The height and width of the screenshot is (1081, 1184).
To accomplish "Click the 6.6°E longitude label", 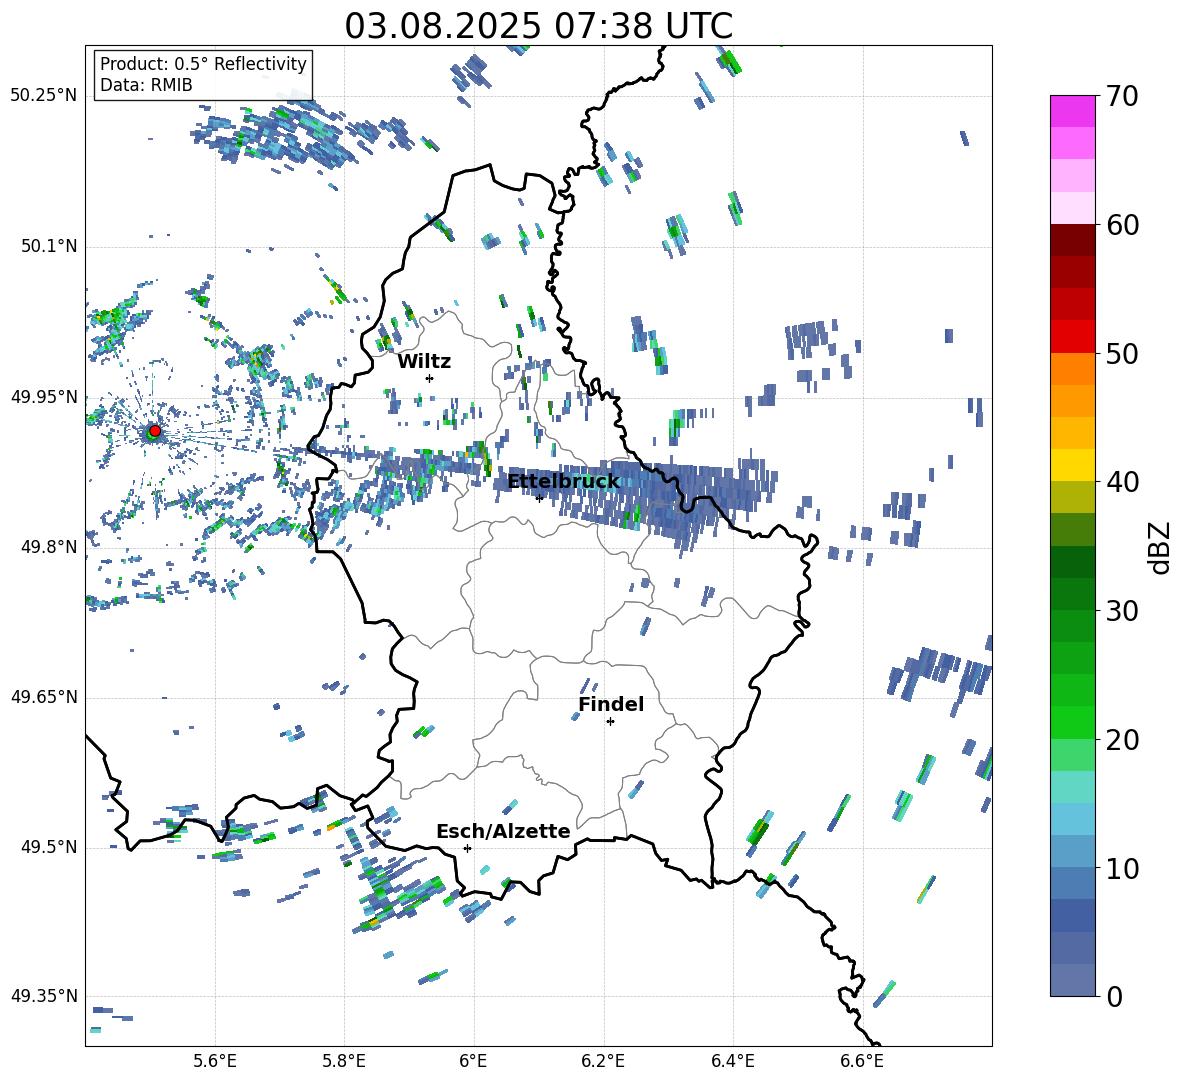I will pos(862,1062).
